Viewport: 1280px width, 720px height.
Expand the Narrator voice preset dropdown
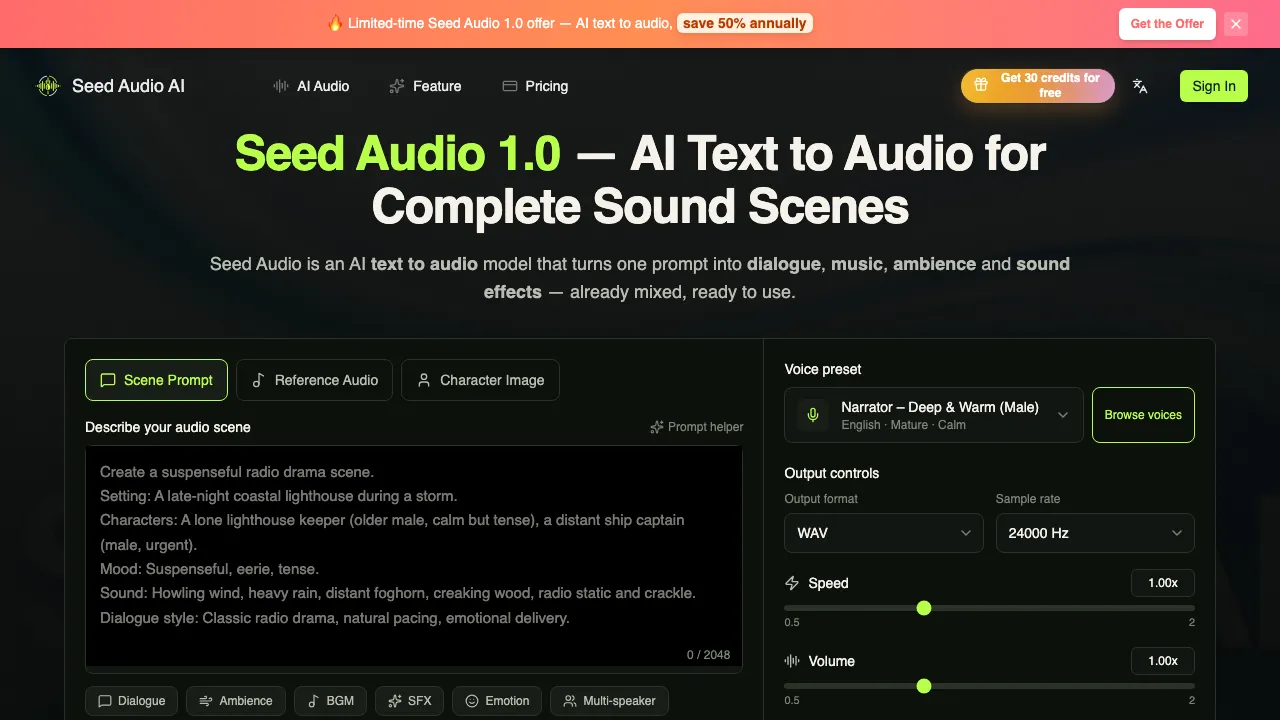coord(934,415)
